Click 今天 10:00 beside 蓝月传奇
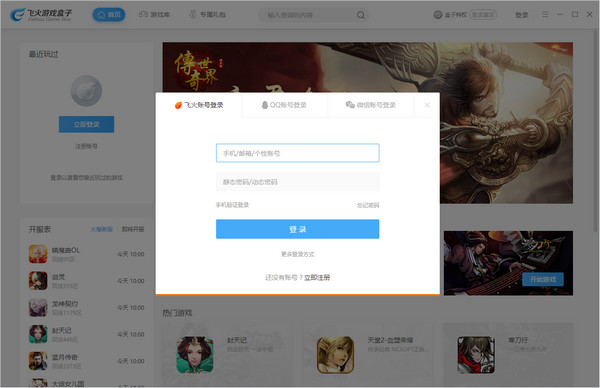600x388 pixels. click(x=131, y=361)
